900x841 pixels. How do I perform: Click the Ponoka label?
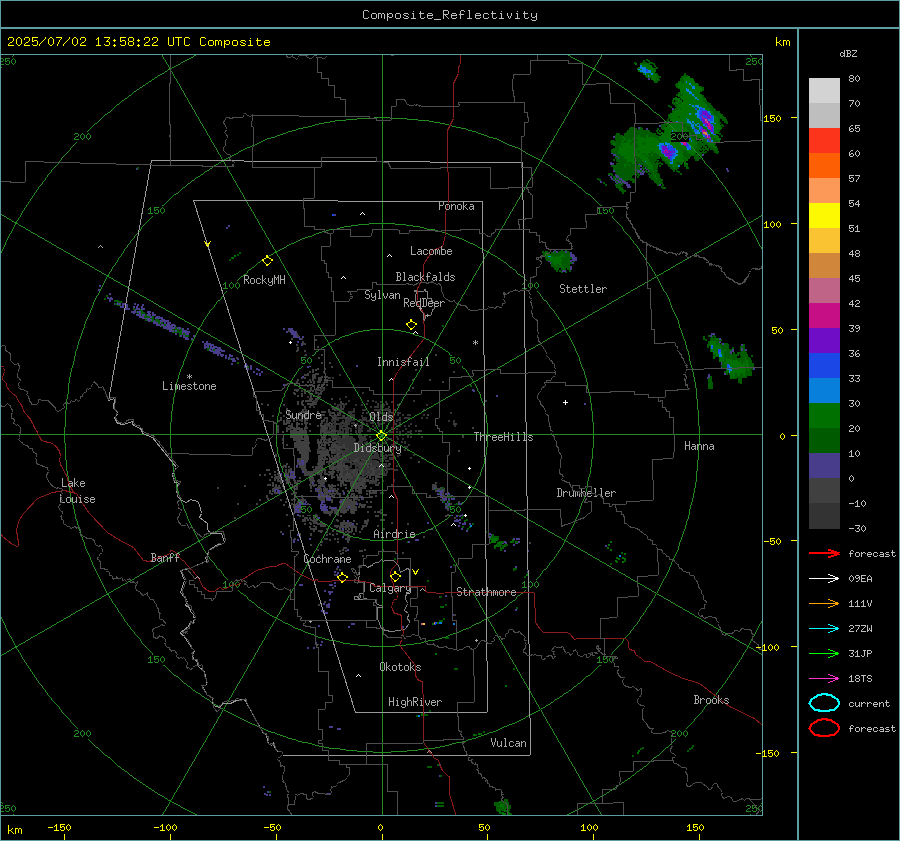[x=456, y=206]
